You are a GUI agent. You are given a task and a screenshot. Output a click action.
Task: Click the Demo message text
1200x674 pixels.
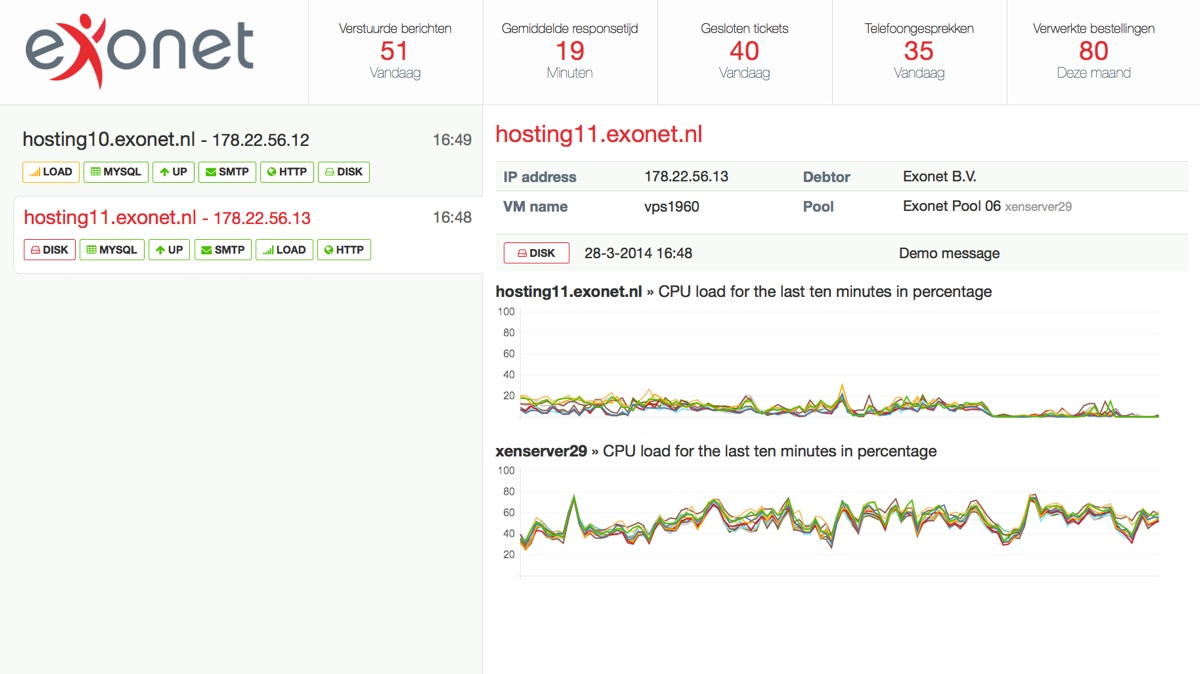coord(949,254)
